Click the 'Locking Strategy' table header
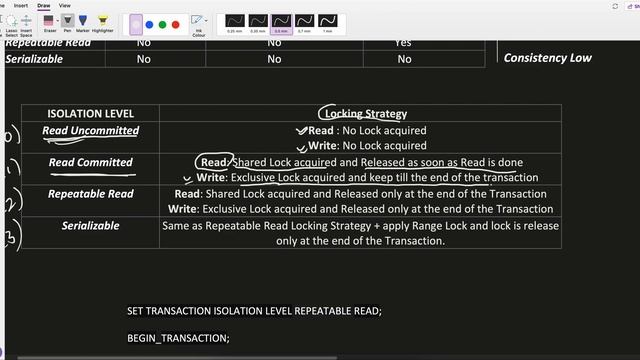The image size is (640, 360). [x=366, y=113]
